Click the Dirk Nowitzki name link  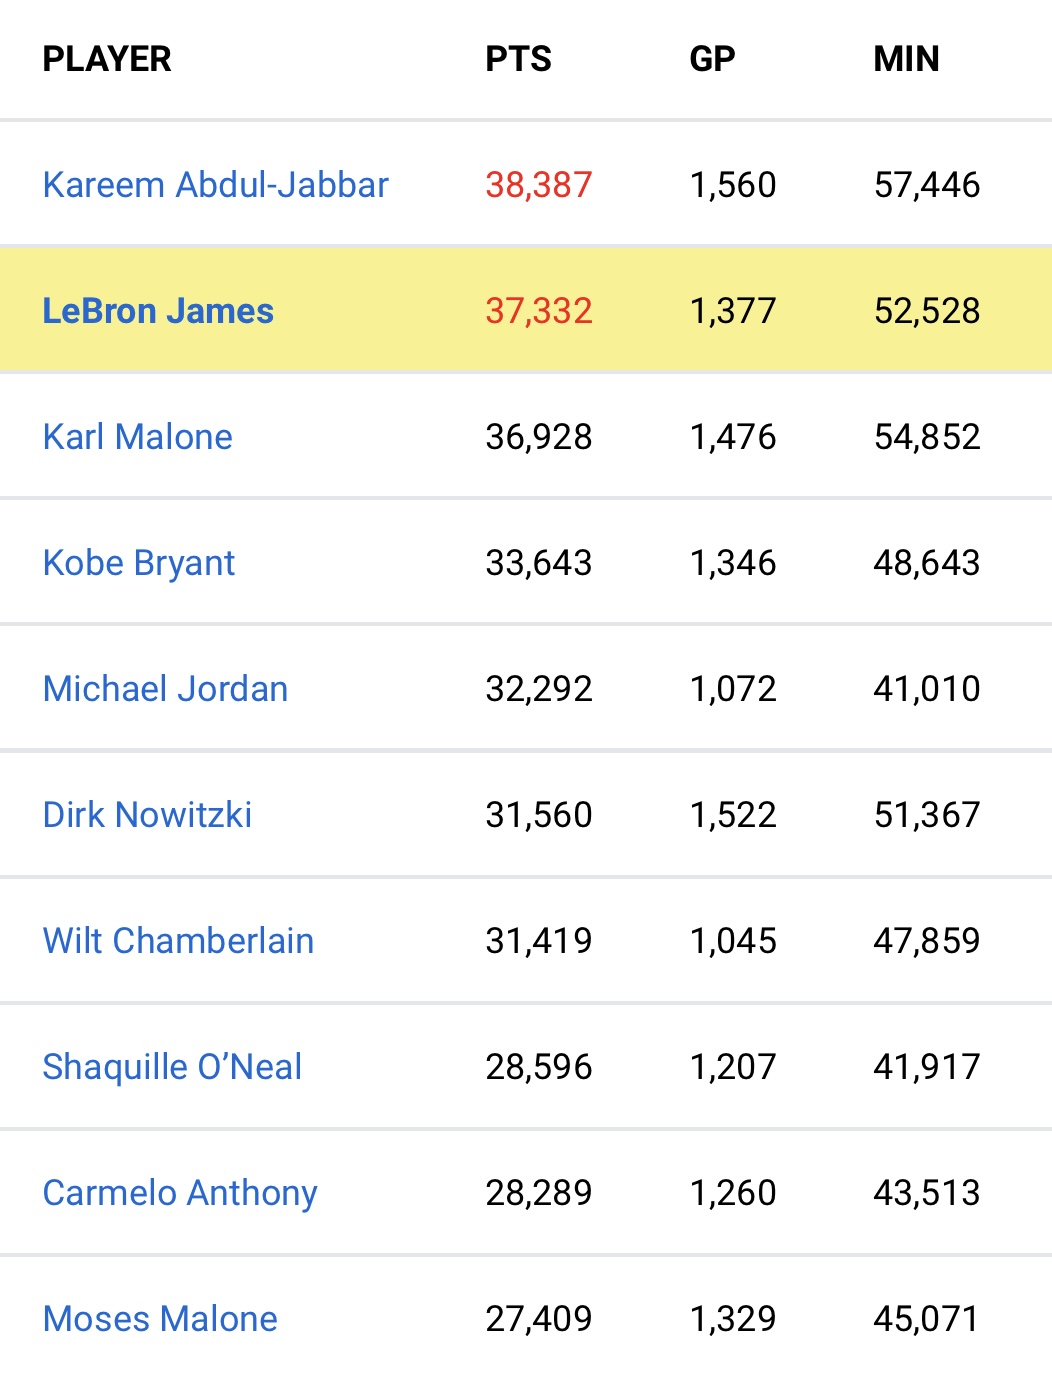point(147,815)
